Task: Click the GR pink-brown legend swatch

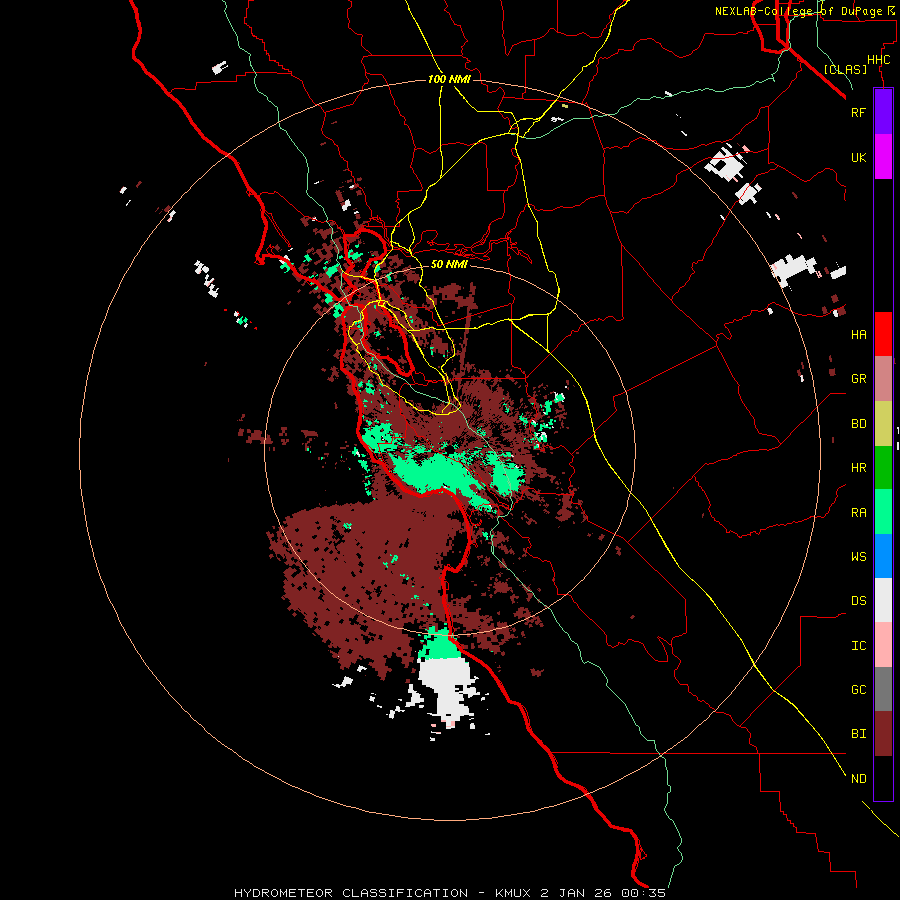Action: 883,379
